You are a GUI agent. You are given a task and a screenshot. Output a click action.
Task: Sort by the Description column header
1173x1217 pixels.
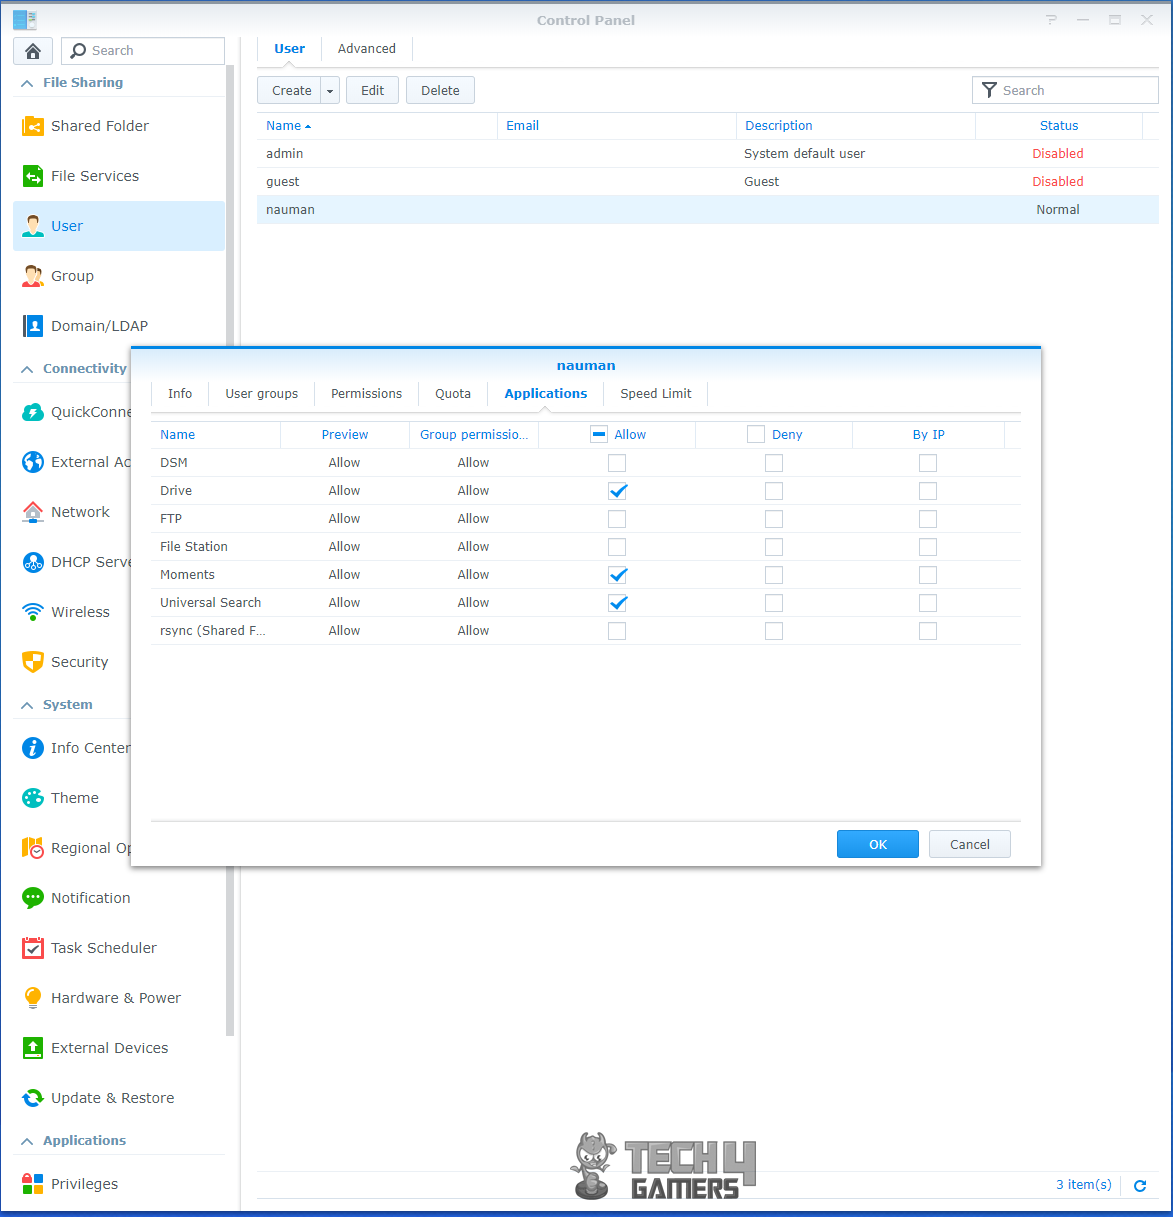[x=856, y=126]
